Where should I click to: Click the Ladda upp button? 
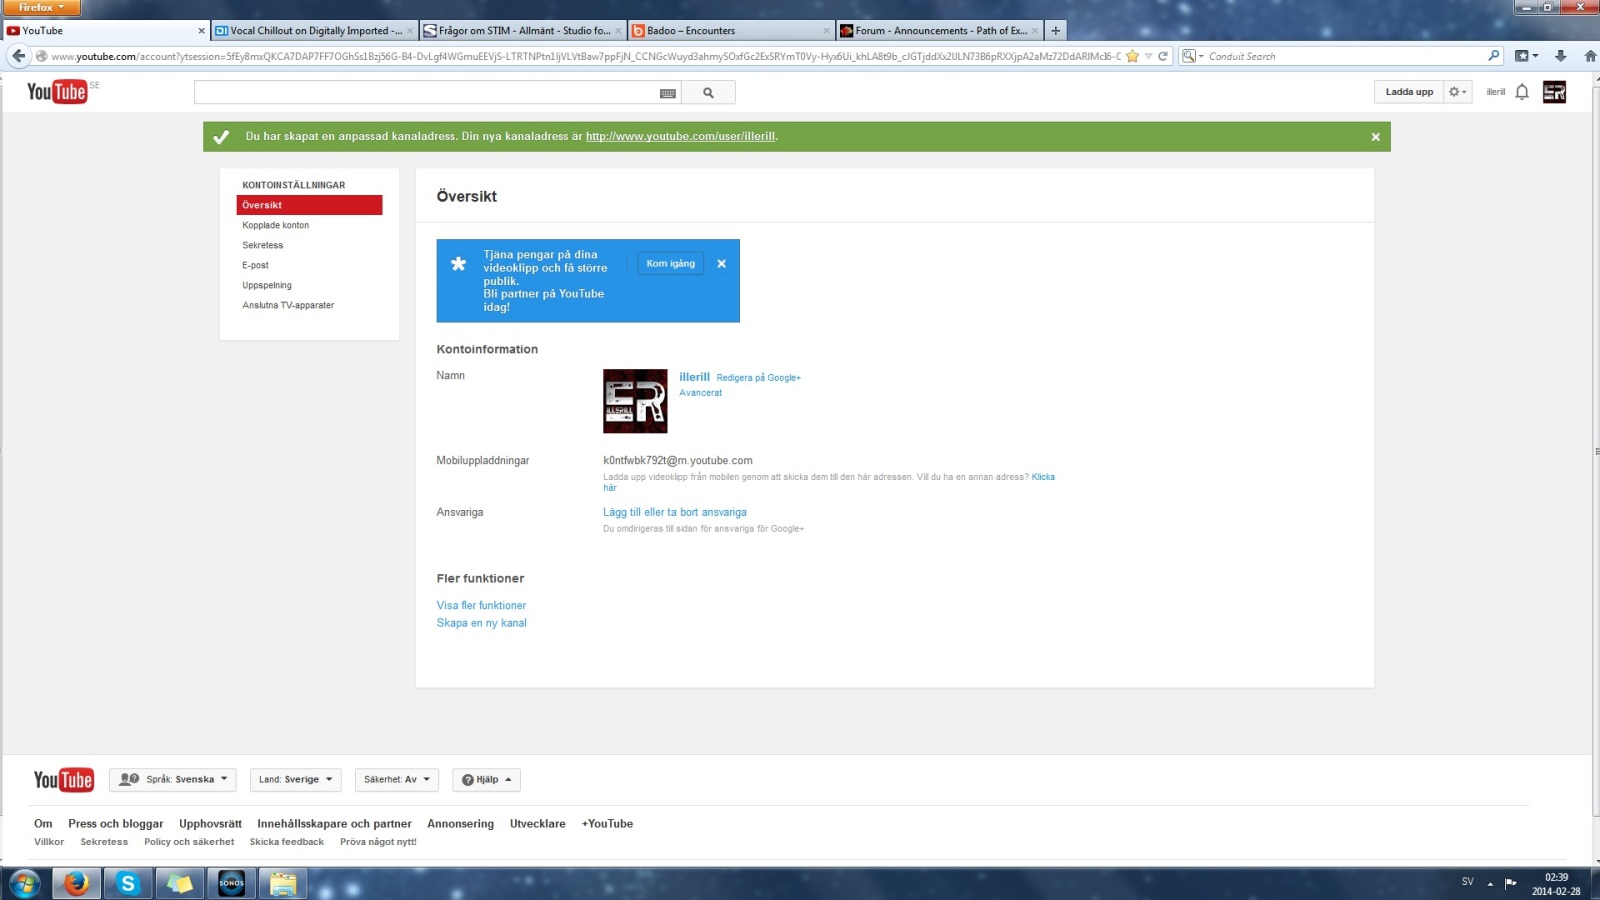1409,92
